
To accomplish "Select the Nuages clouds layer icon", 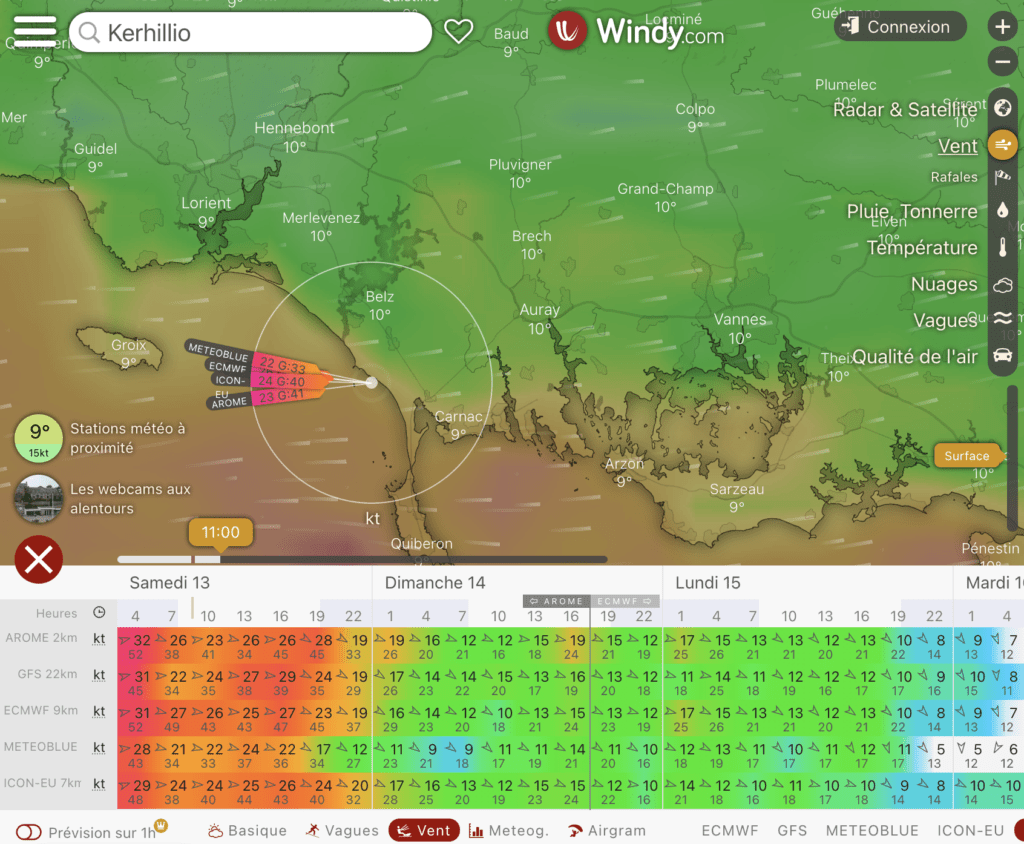I will click(1003, 284).
